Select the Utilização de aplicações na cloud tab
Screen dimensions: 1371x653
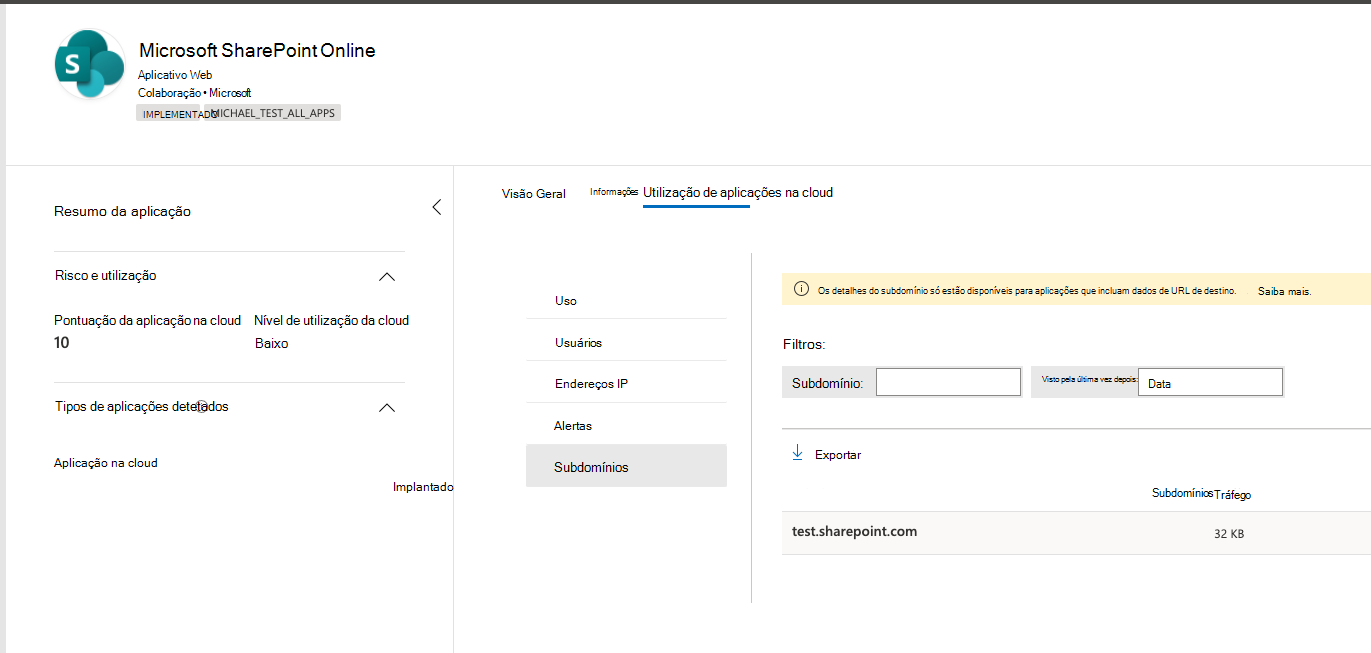click(737, 193)
